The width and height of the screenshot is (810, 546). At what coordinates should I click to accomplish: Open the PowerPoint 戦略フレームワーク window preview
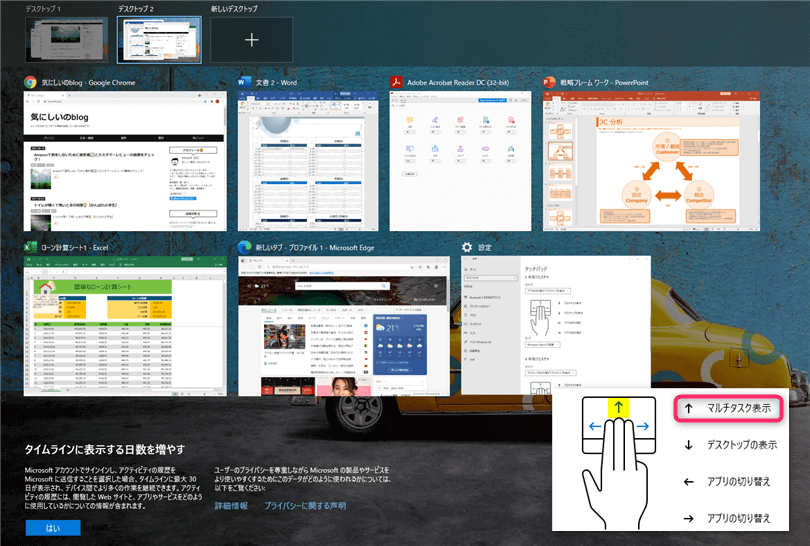(651, 161)
